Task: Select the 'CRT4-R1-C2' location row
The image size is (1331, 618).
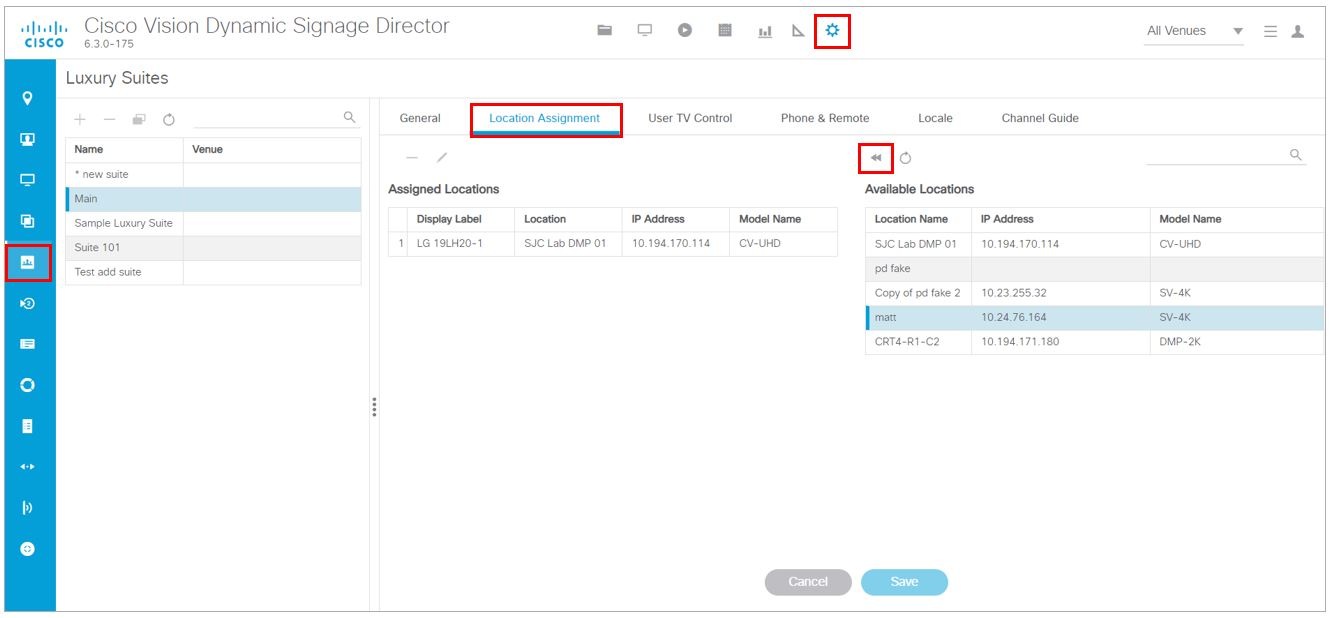Action: click(1094, 342)
